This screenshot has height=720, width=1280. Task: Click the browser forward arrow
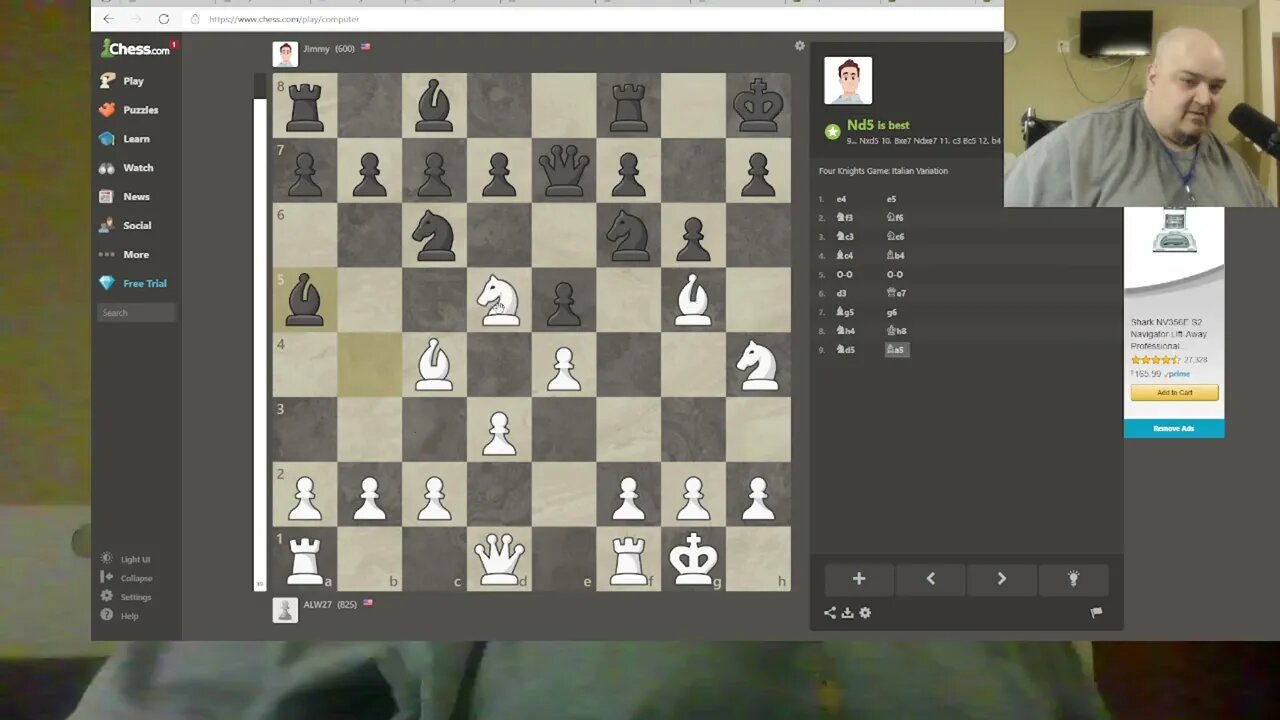[136, 19]
